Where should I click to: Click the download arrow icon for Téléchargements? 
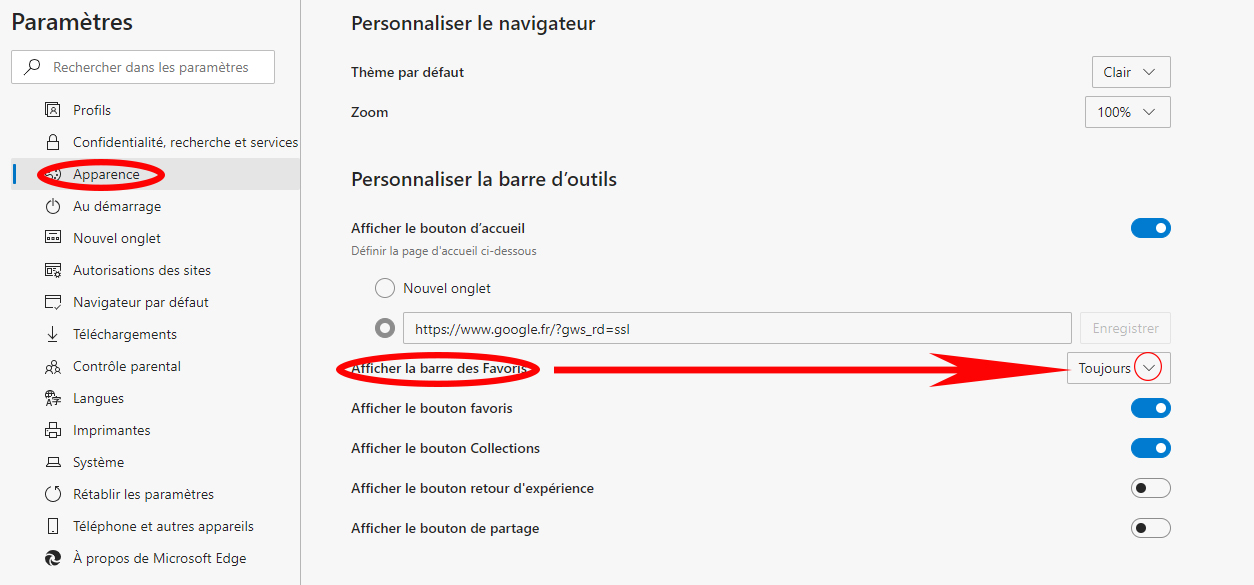(x=53, y=334)
